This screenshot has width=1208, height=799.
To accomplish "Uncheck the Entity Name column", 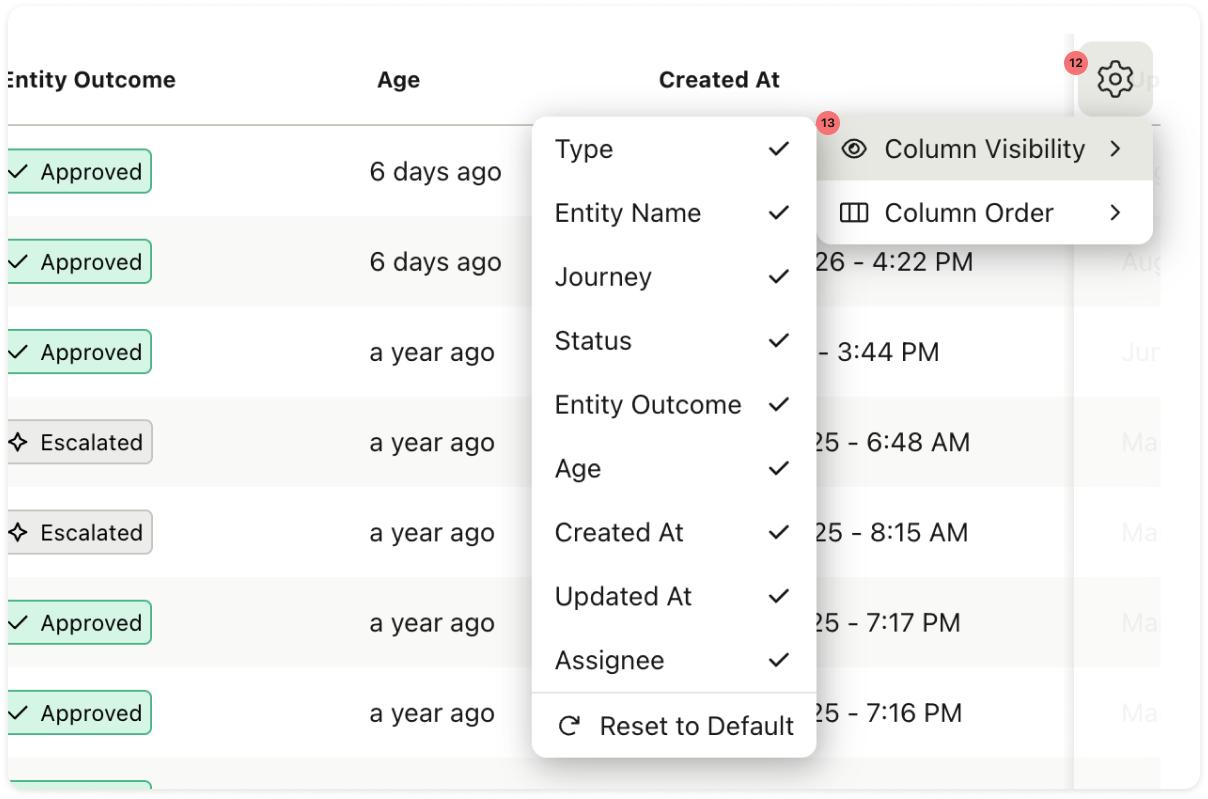I will [x=674, y=213].
